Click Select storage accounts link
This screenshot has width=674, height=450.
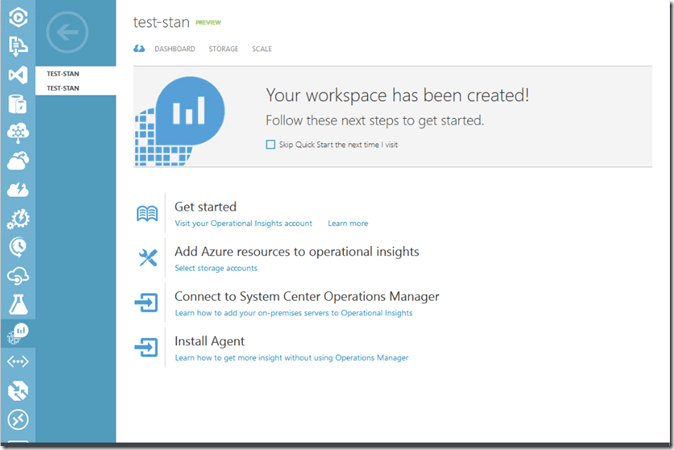pyautogui.click(x=215, y=268)
